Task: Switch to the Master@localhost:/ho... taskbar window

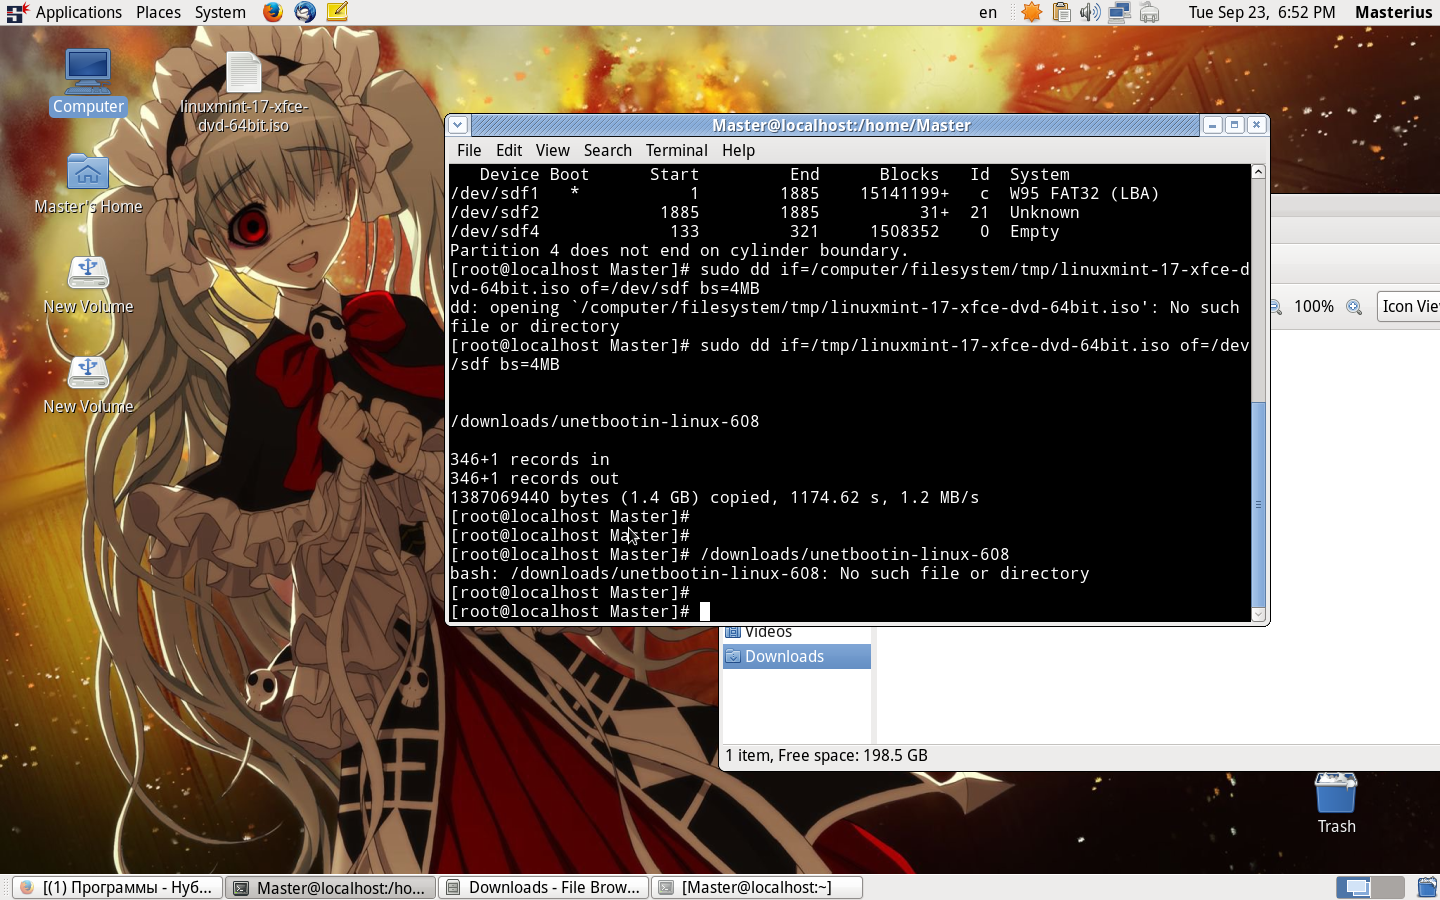Action: pos(330,887)
